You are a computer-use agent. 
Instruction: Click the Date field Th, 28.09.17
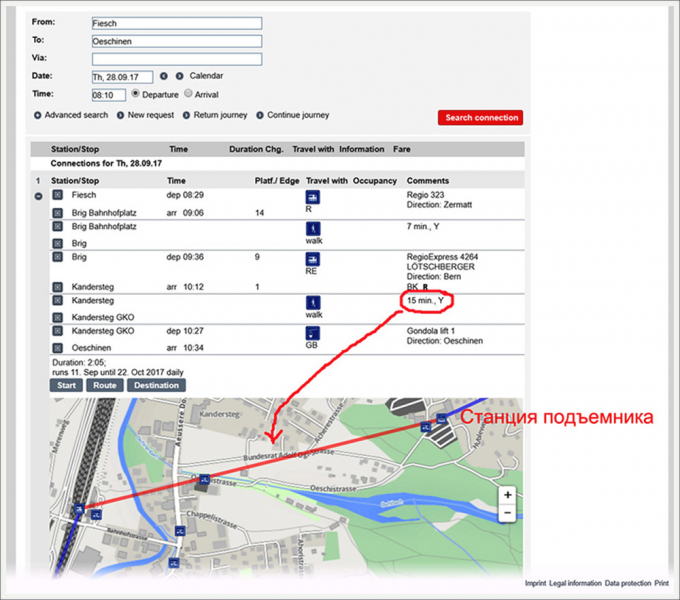tap(122, 77)
